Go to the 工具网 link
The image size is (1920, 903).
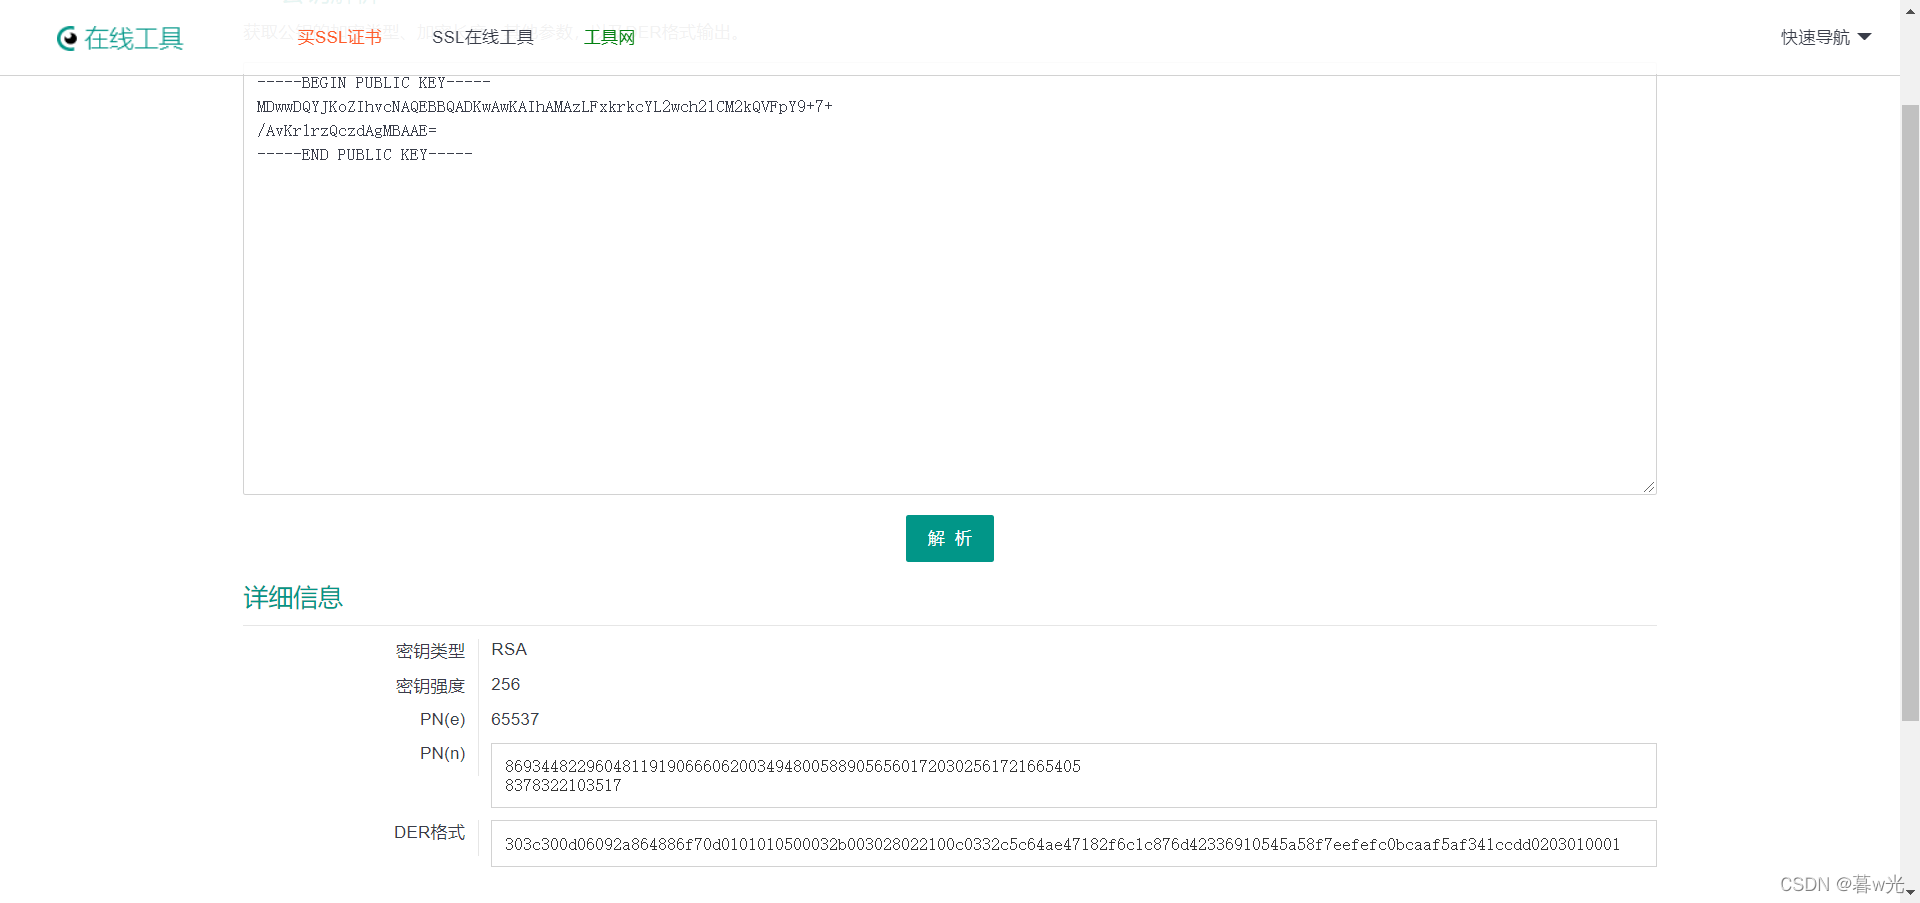point(609,37)
